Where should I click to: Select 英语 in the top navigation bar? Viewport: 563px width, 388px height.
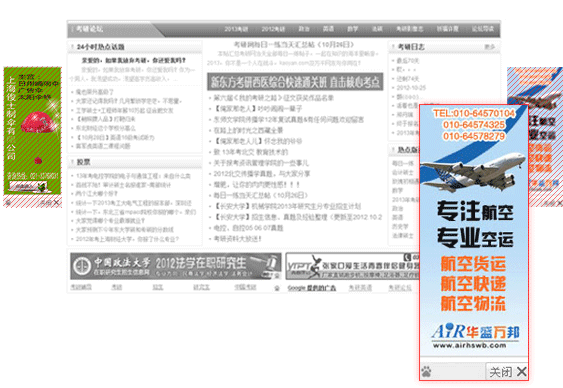coord(328,29)
